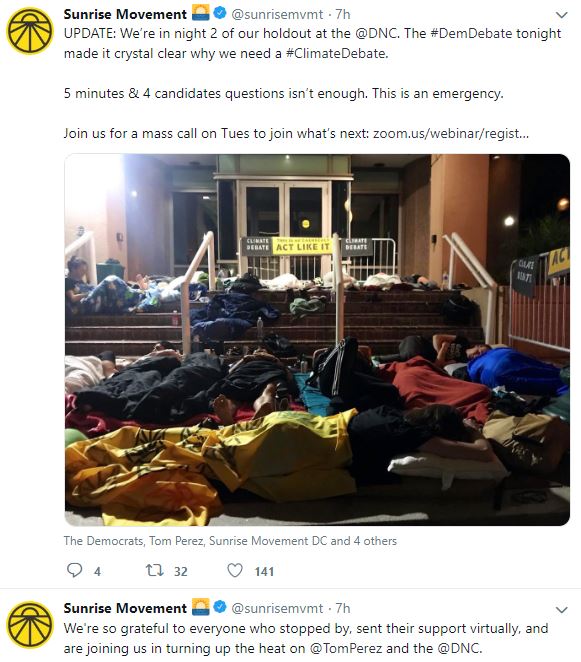The height and width of the screenshot is (662, 581).
Task: Retweet the night 2 holdout update tweet
Action: (x=155, y=570)
